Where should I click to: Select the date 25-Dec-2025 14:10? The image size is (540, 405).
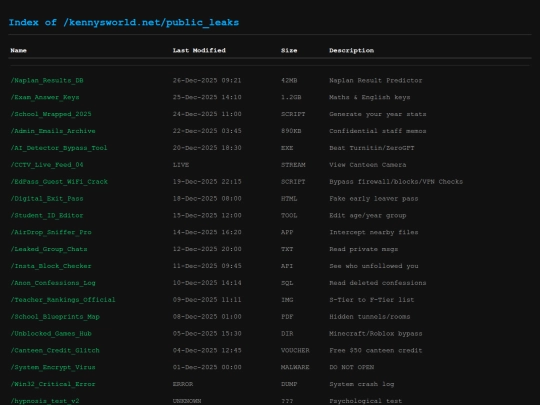207,97
